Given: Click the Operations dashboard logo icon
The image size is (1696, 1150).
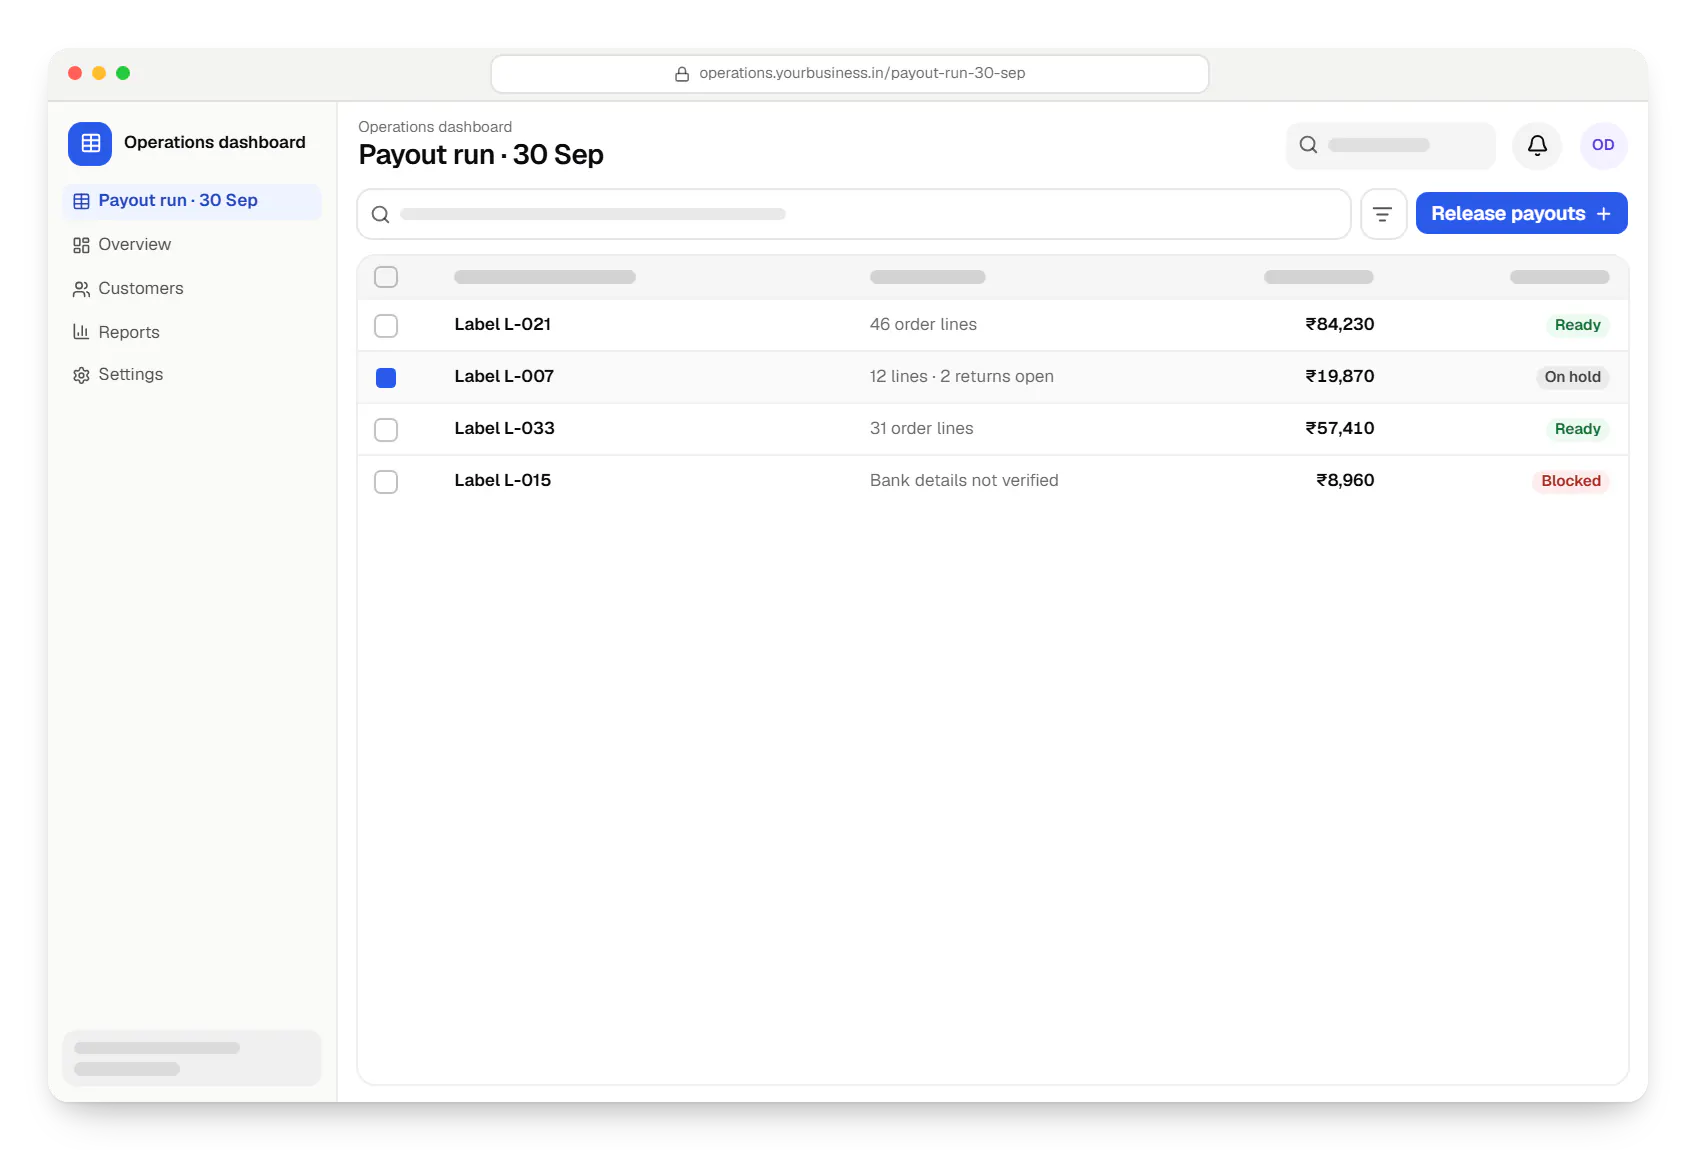Looking at the screenshot, I should pos(90,143).
